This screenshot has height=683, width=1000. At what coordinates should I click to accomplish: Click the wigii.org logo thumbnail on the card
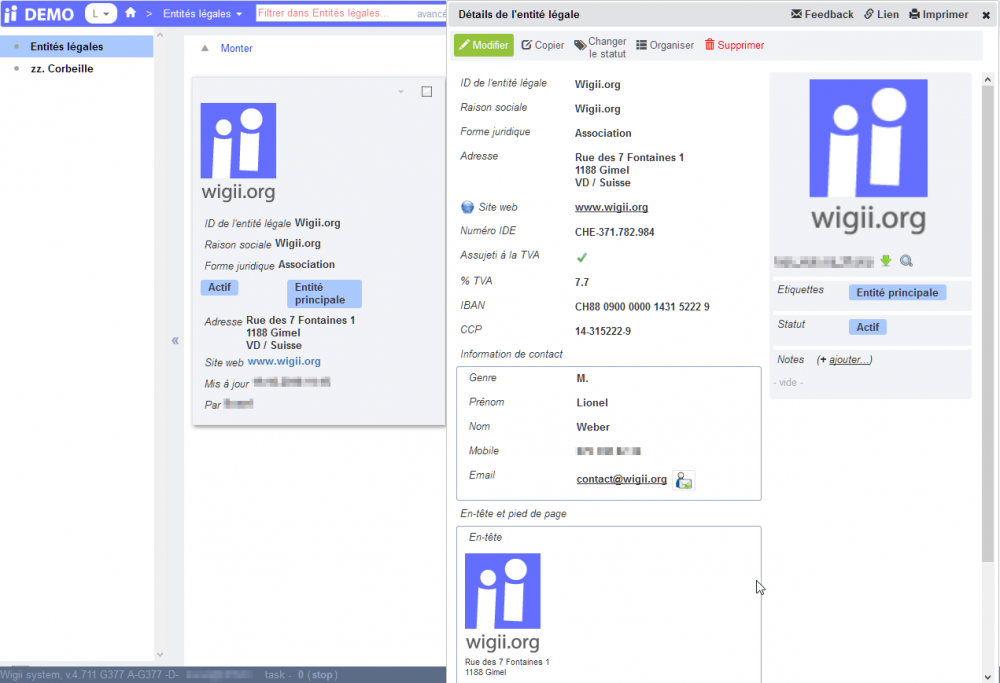point(239,152)
